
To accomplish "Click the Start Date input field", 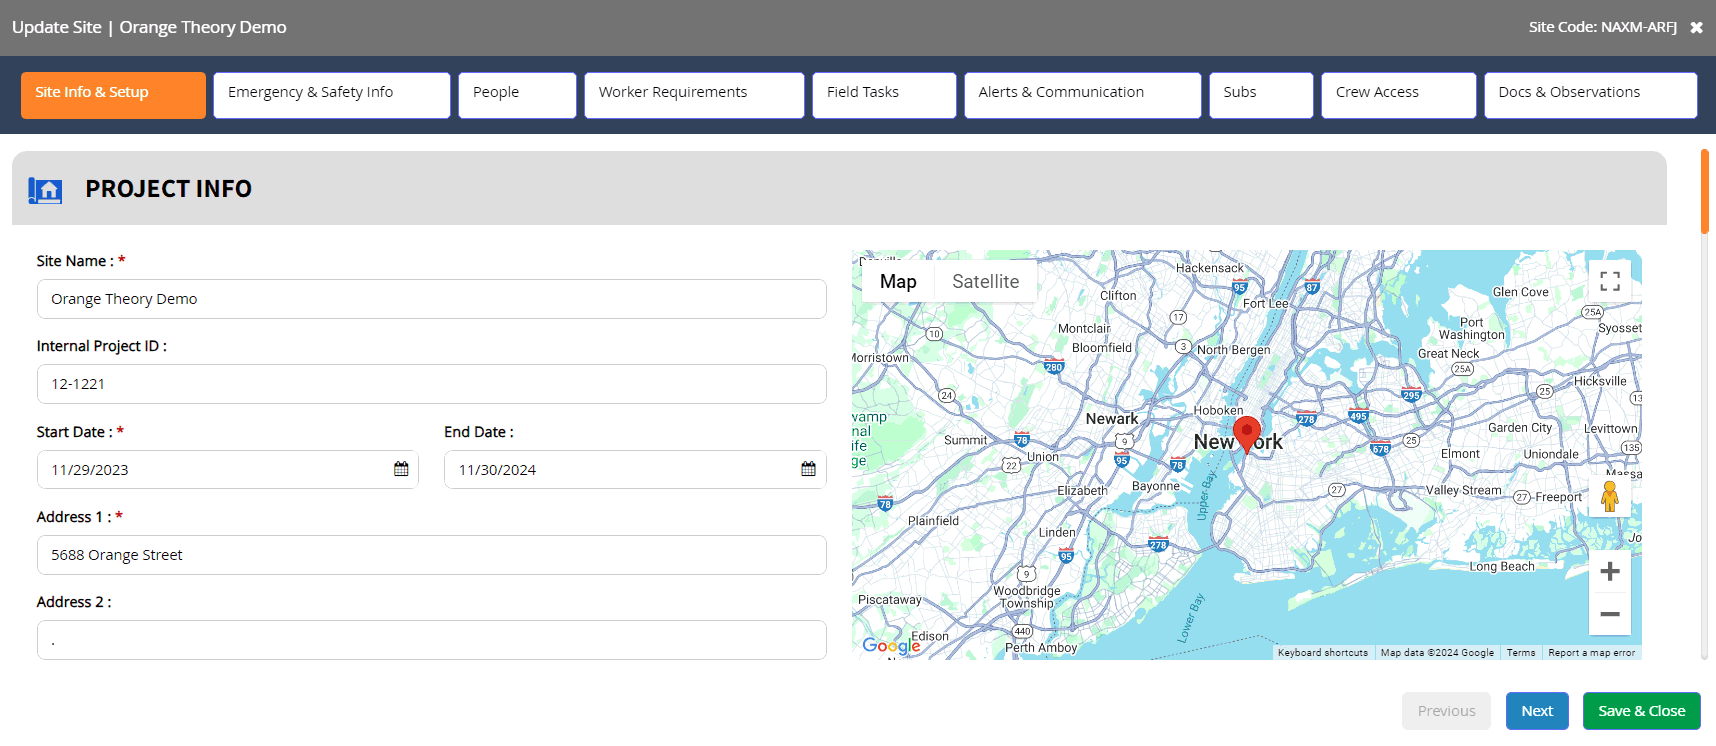I will tap(227, 469).
